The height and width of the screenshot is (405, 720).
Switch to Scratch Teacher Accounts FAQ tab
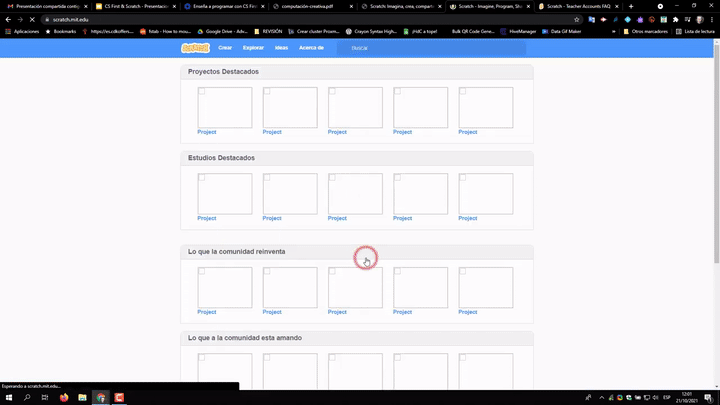tap(578, 6)
